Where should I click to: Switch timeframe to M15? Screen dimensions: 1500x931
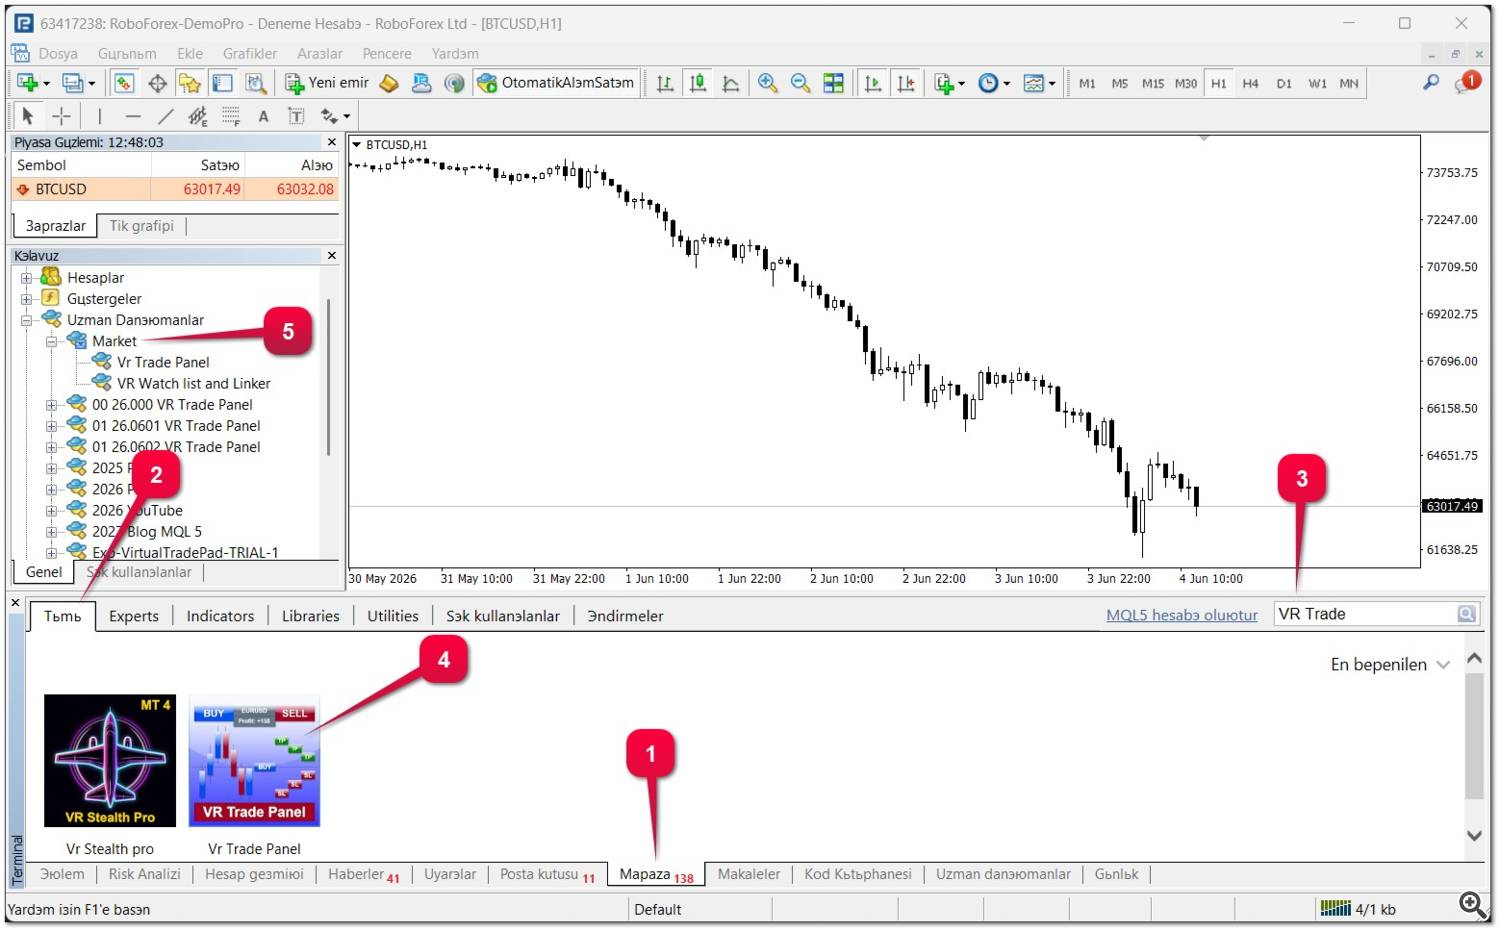click(1153, 83)
